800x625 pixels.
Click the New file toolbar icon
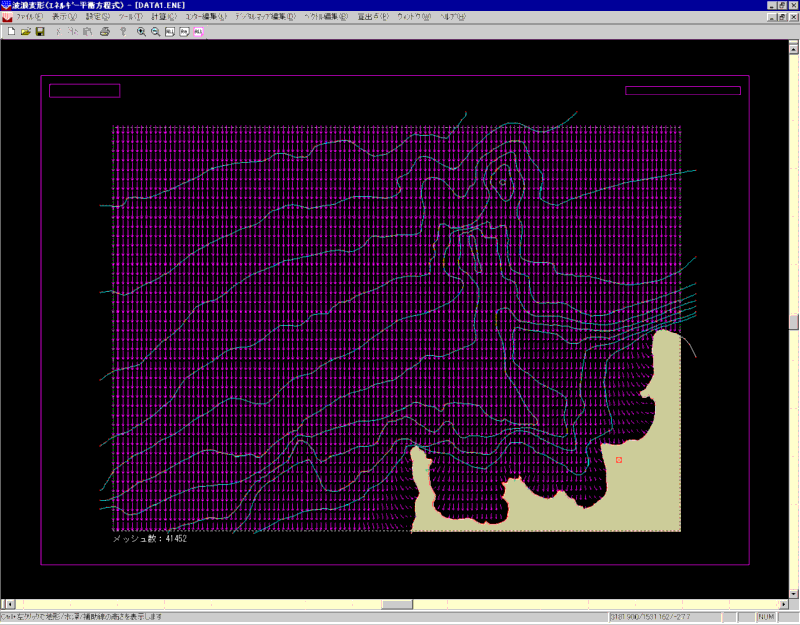coord(11,32)
